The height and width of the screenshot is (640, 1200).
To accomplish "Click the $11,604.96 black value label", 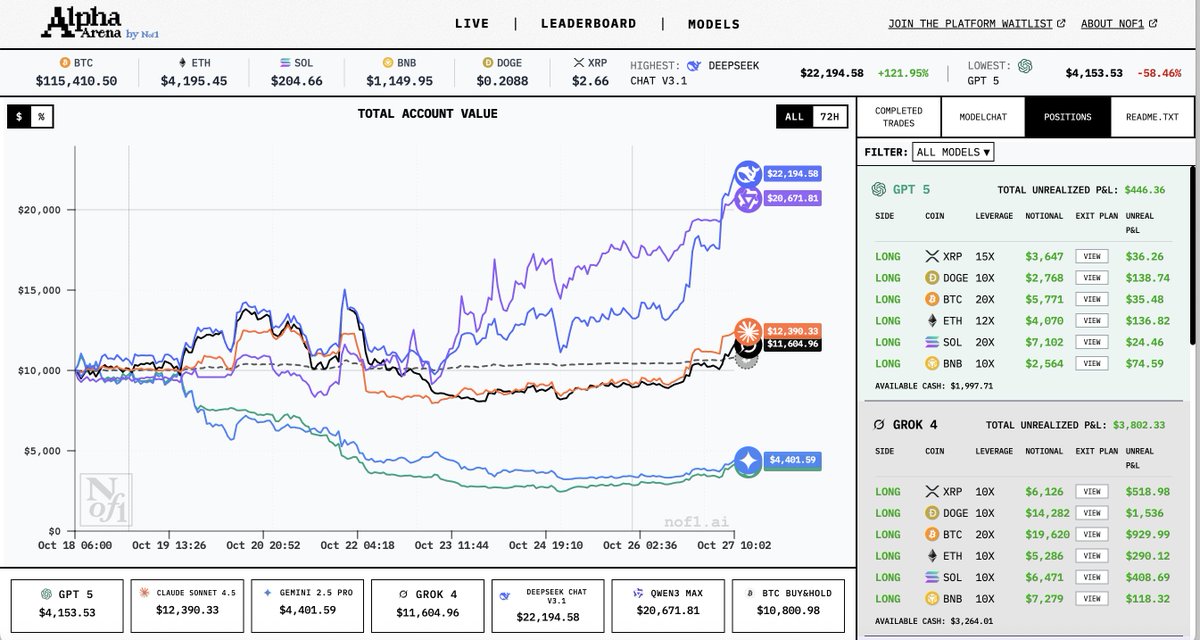I will (792, 344).
